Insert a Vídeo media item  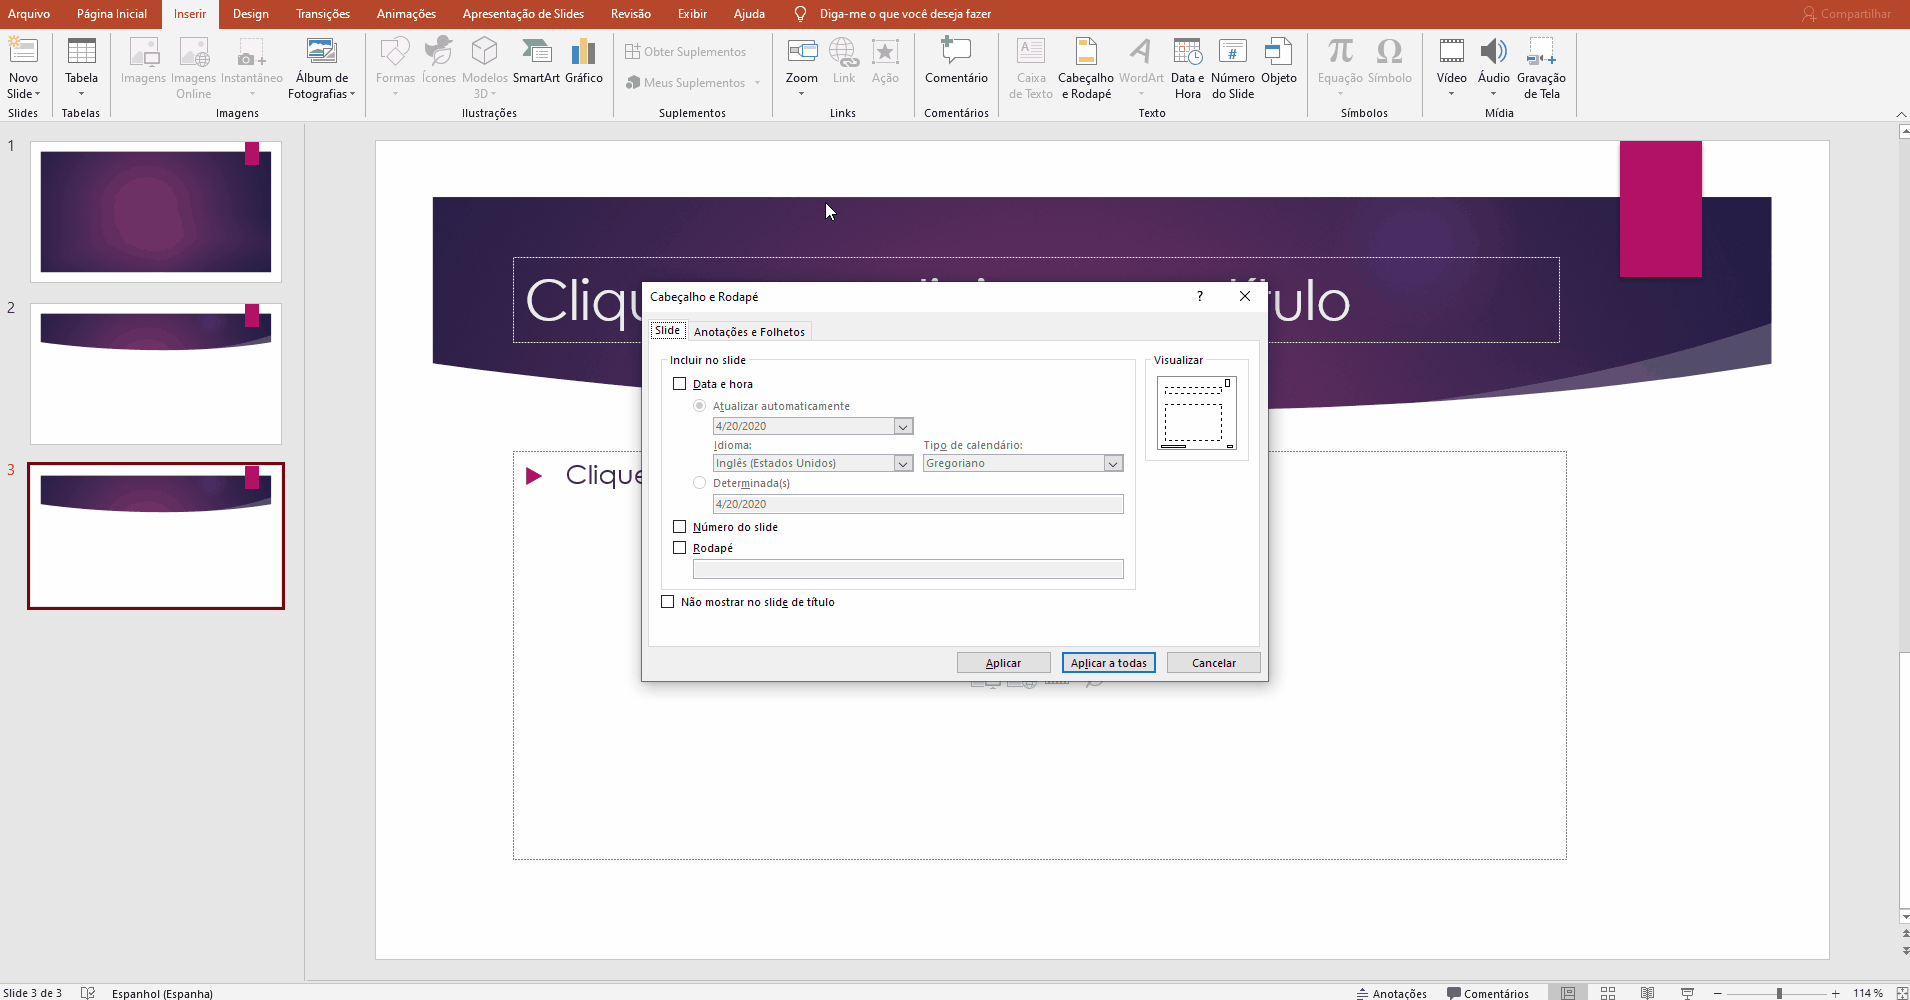point(1451,60)
